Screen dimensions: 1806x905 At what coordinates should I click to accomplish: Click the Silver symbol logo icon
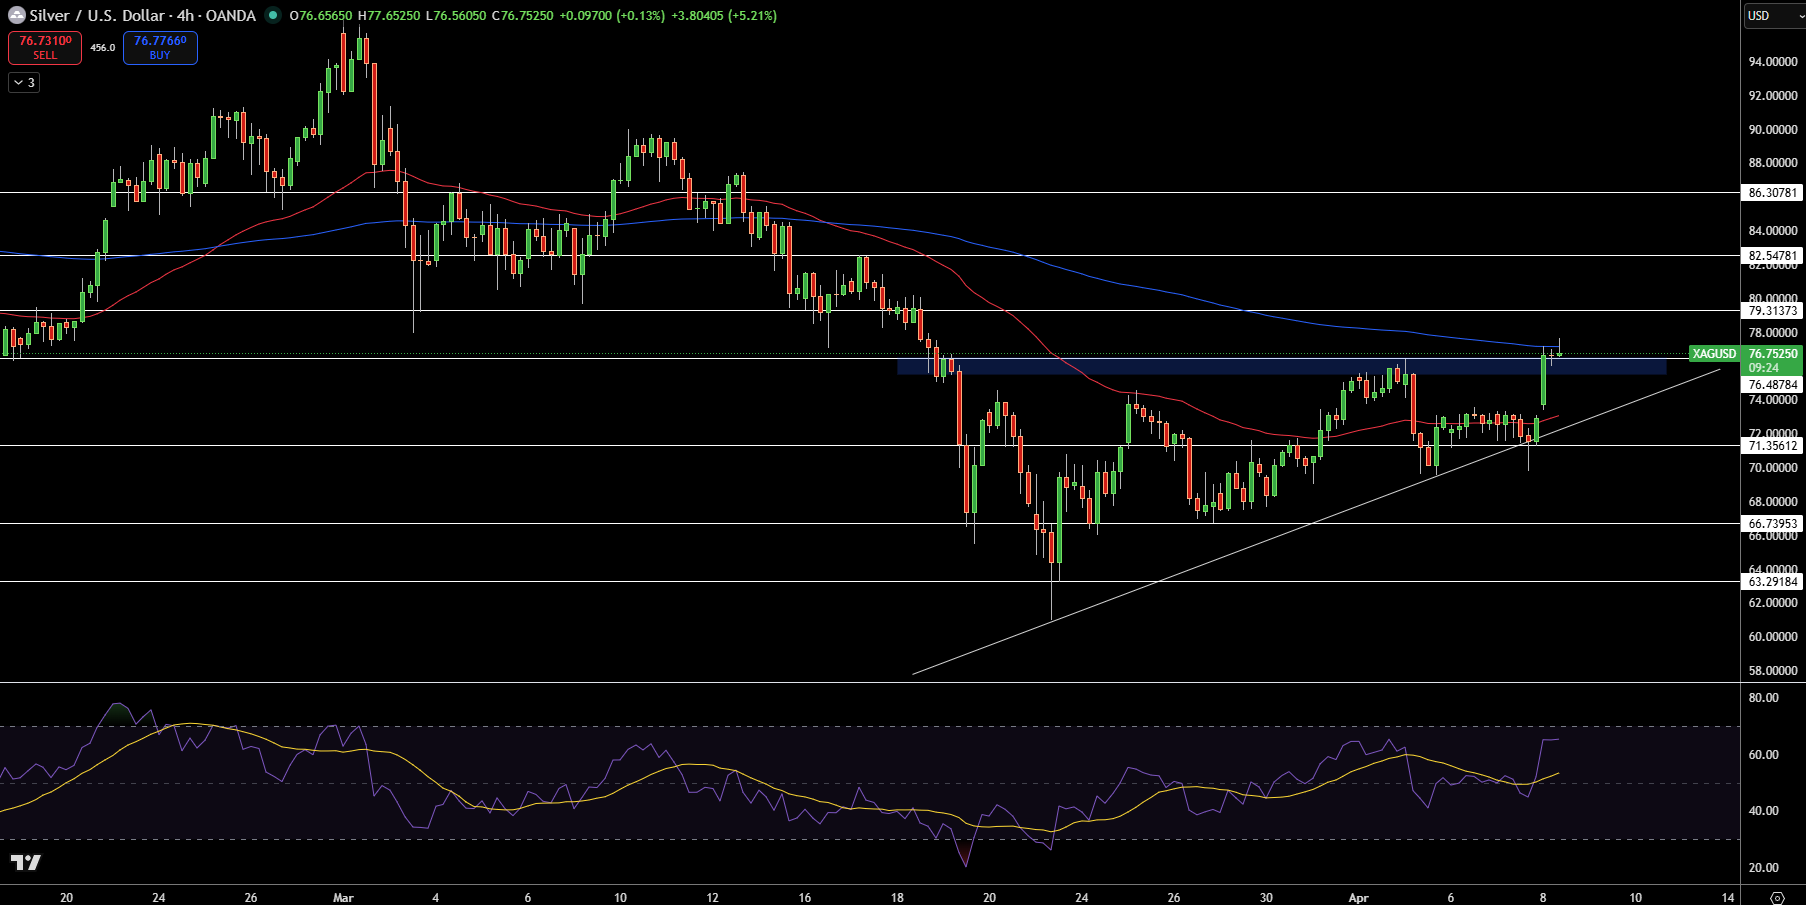click(17, 15)
